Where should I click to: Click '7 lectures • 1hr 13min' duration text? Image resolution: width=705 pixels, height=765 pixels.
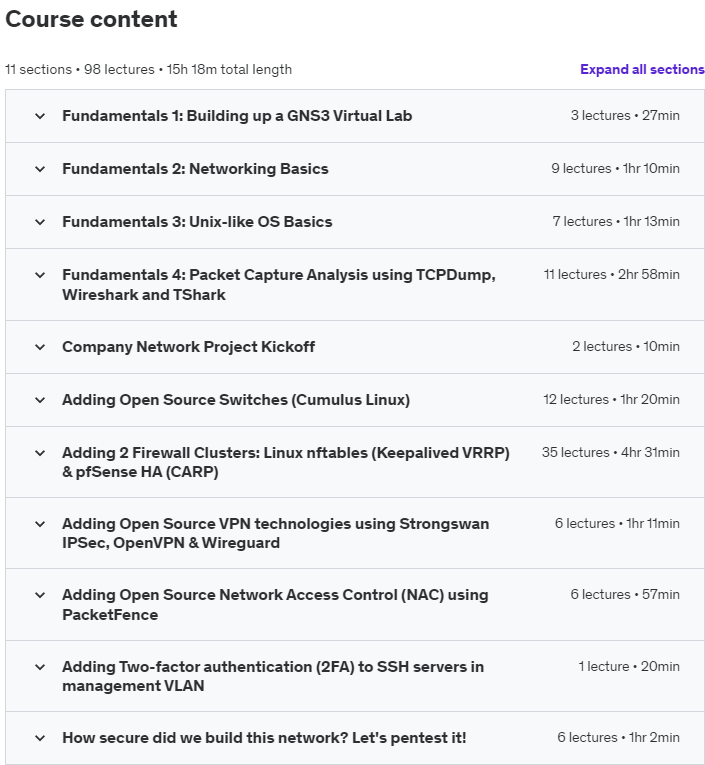616,221
